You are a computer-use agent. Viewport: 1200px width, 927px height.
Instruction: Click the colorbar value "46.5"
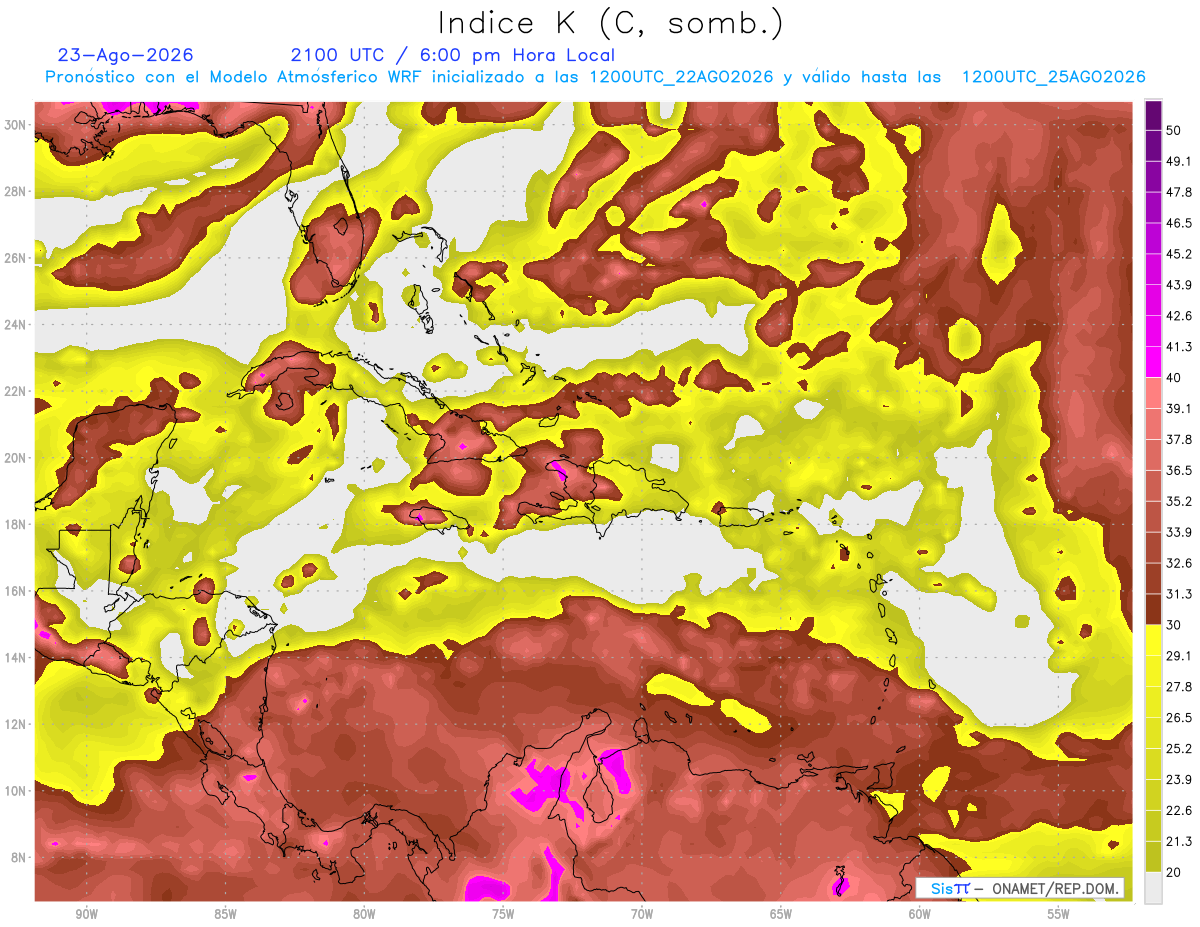[x=1178, y=223]
